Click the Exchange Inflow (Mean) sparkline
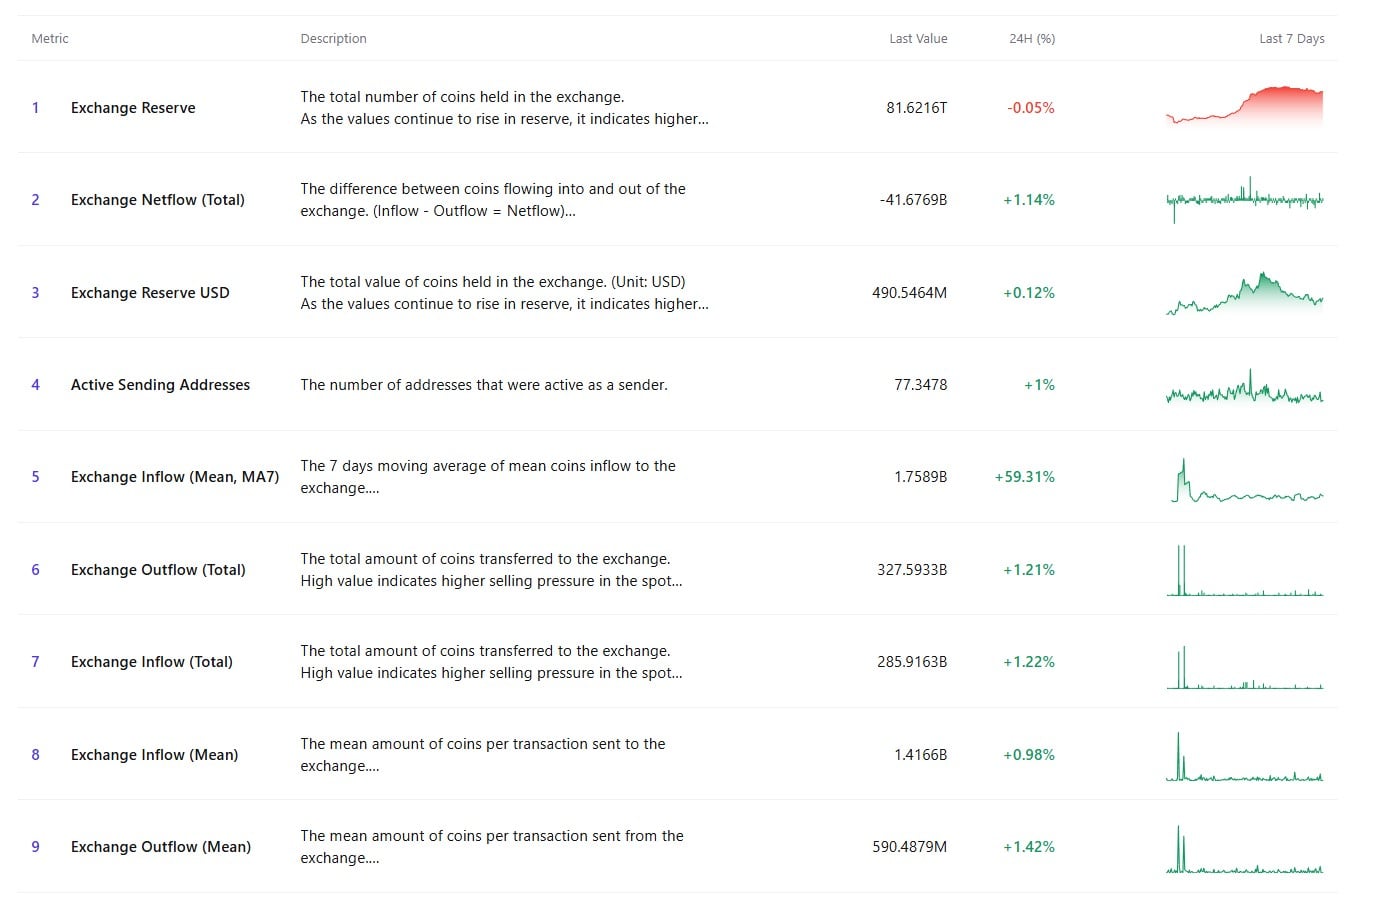 click(x=1244, y=754)
